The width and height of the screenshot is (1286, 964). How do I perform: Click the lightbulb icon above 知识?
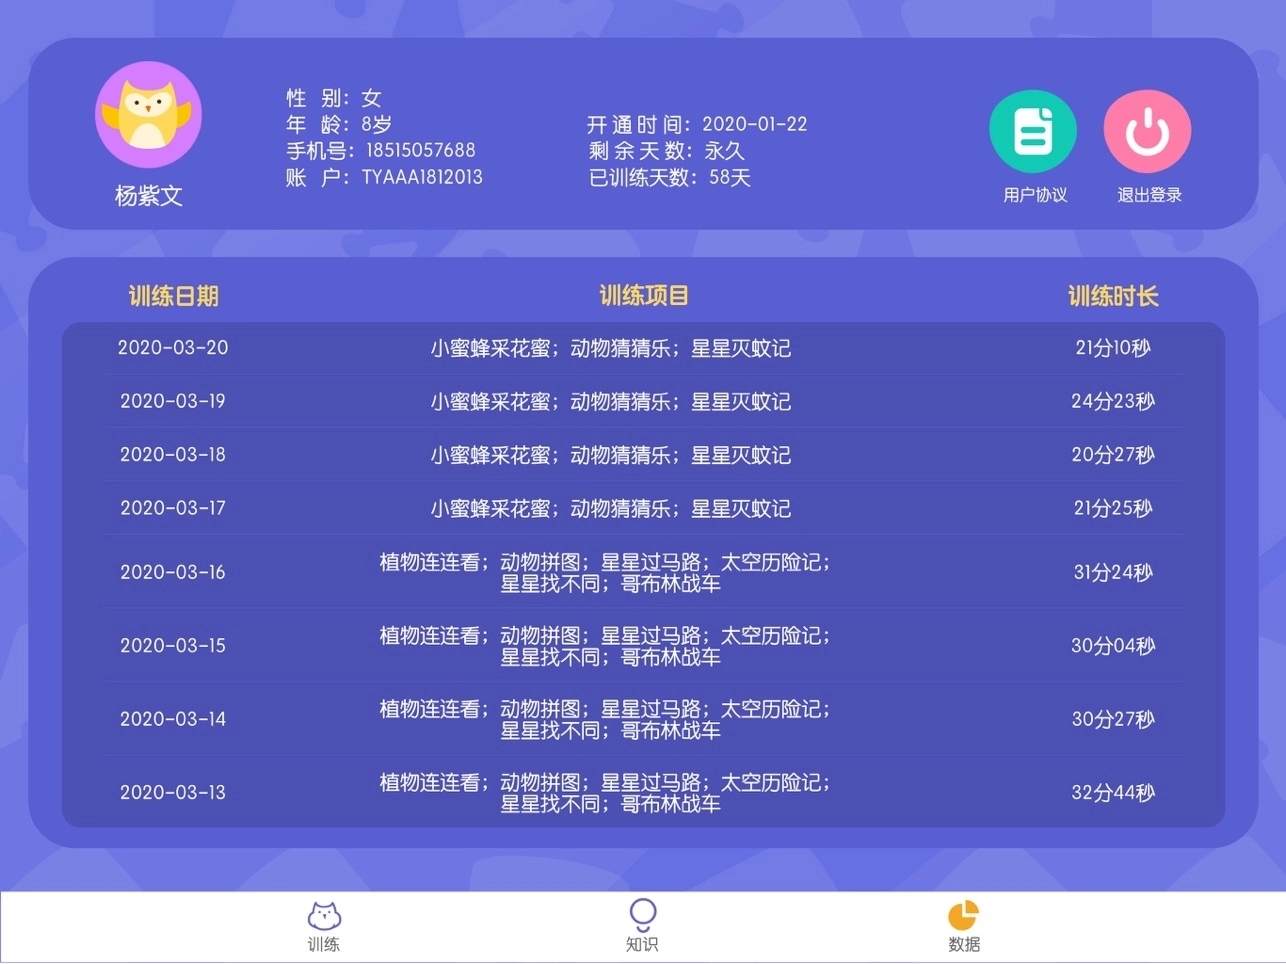pos(641,915)
